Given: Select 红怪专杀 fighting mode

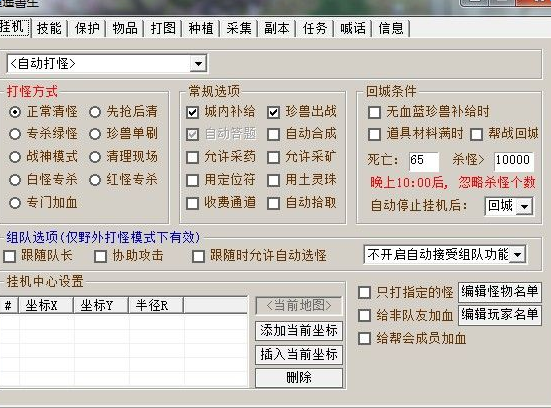Looking at the screenshot, I should tap(95, 180).
